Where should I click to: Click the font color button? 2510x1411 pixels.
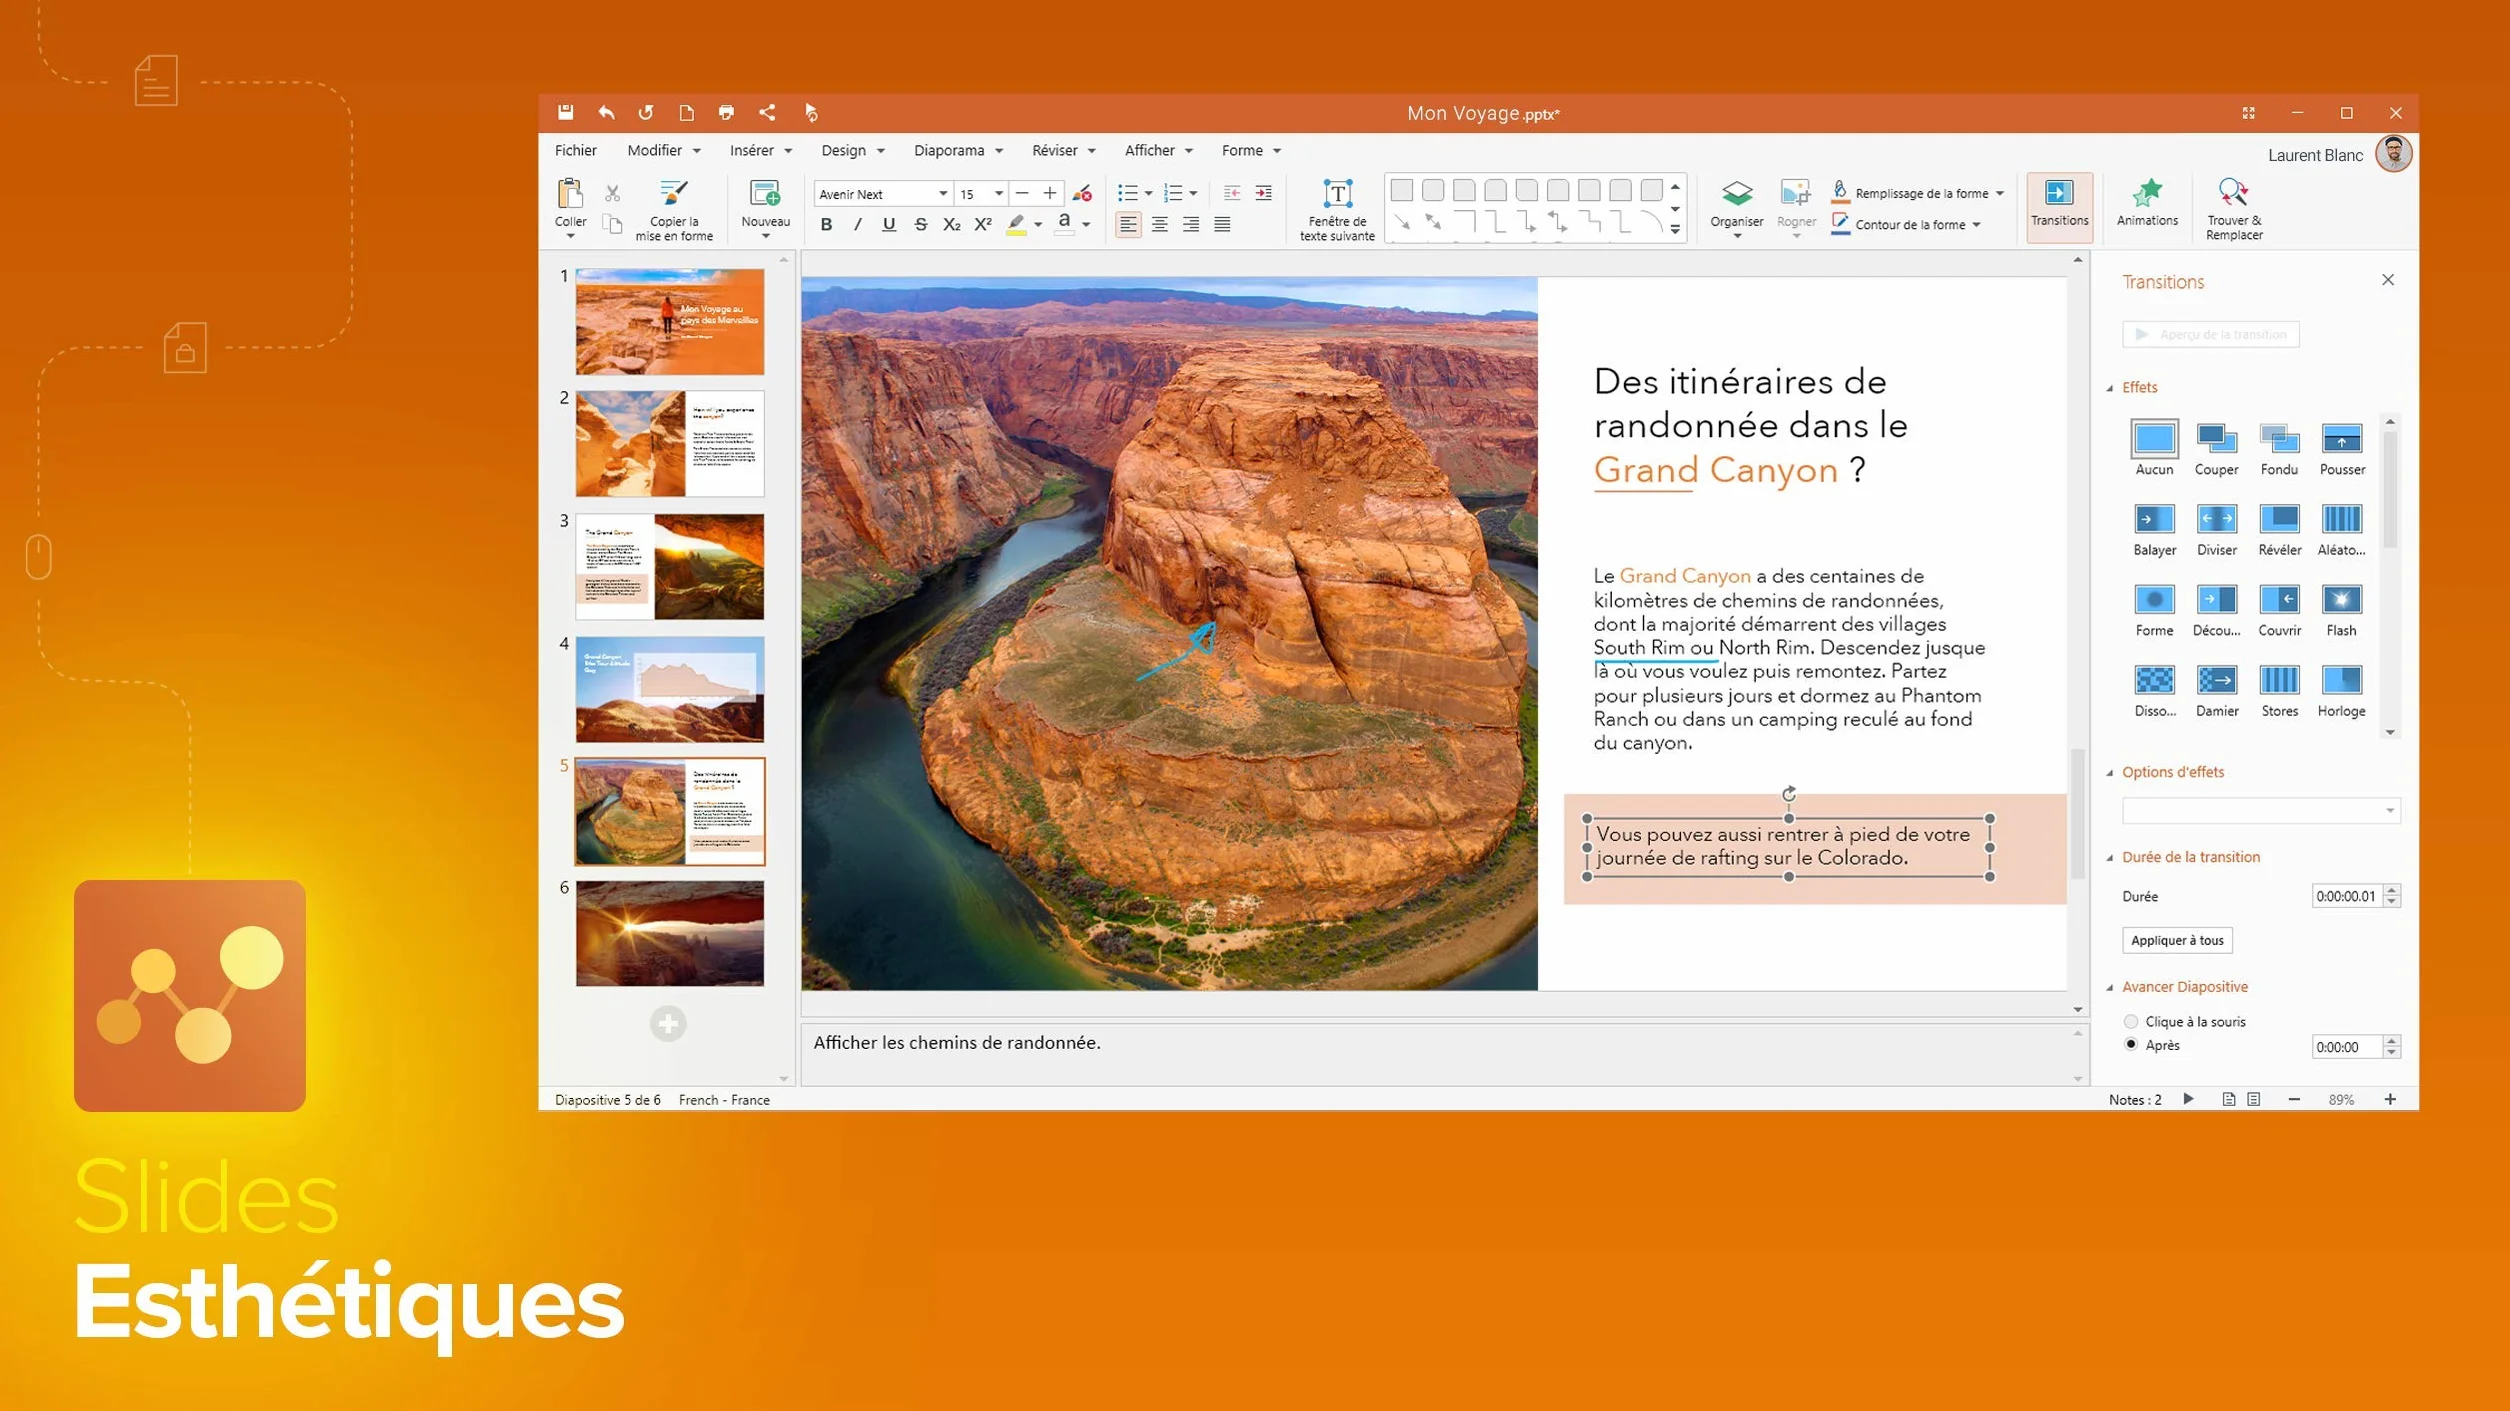click(1064, 225)
